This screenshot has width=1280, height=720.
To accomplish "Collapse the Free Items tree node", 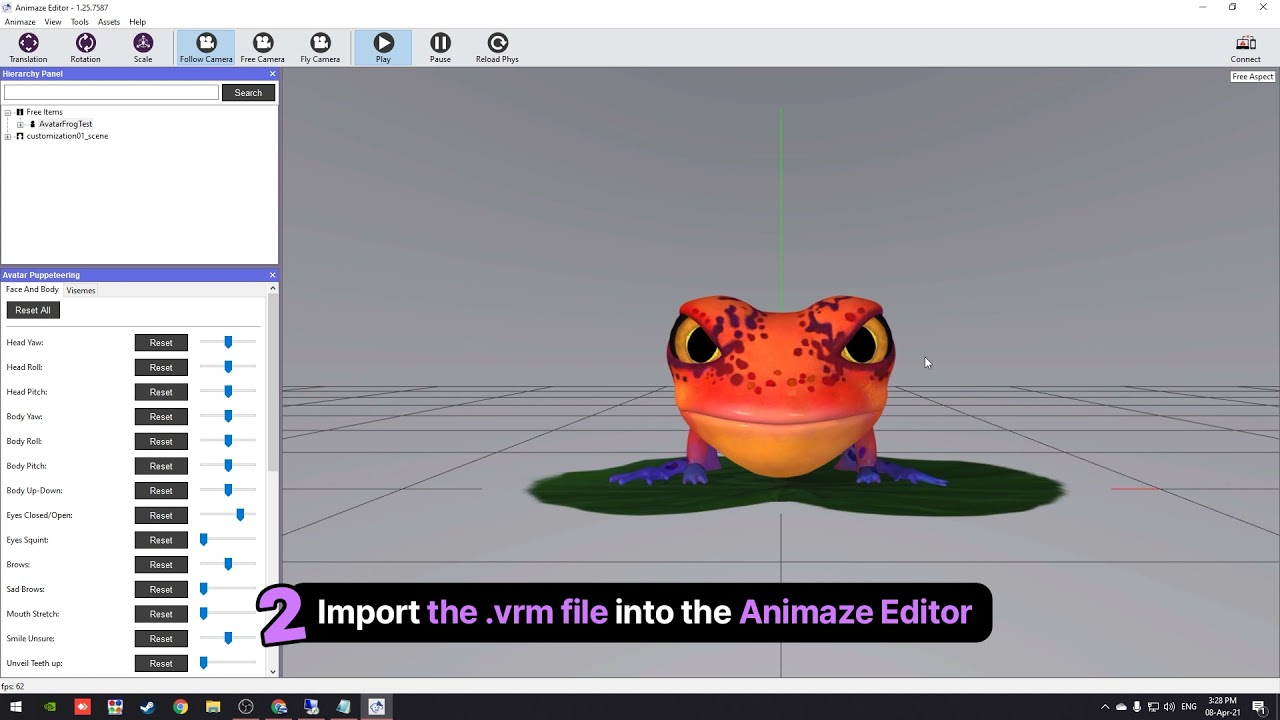I will pyautogui.click(x=8, y=112).
